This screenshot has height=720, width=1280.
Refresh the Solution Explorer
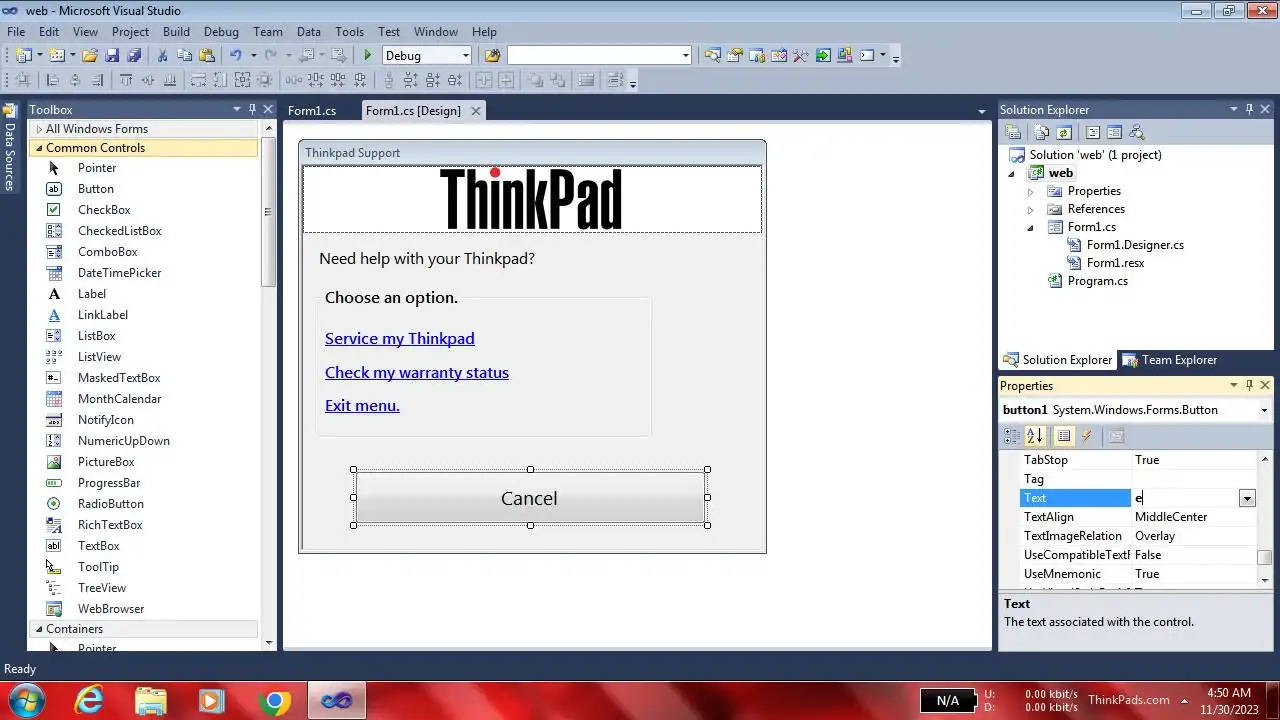pos(1063,132)
